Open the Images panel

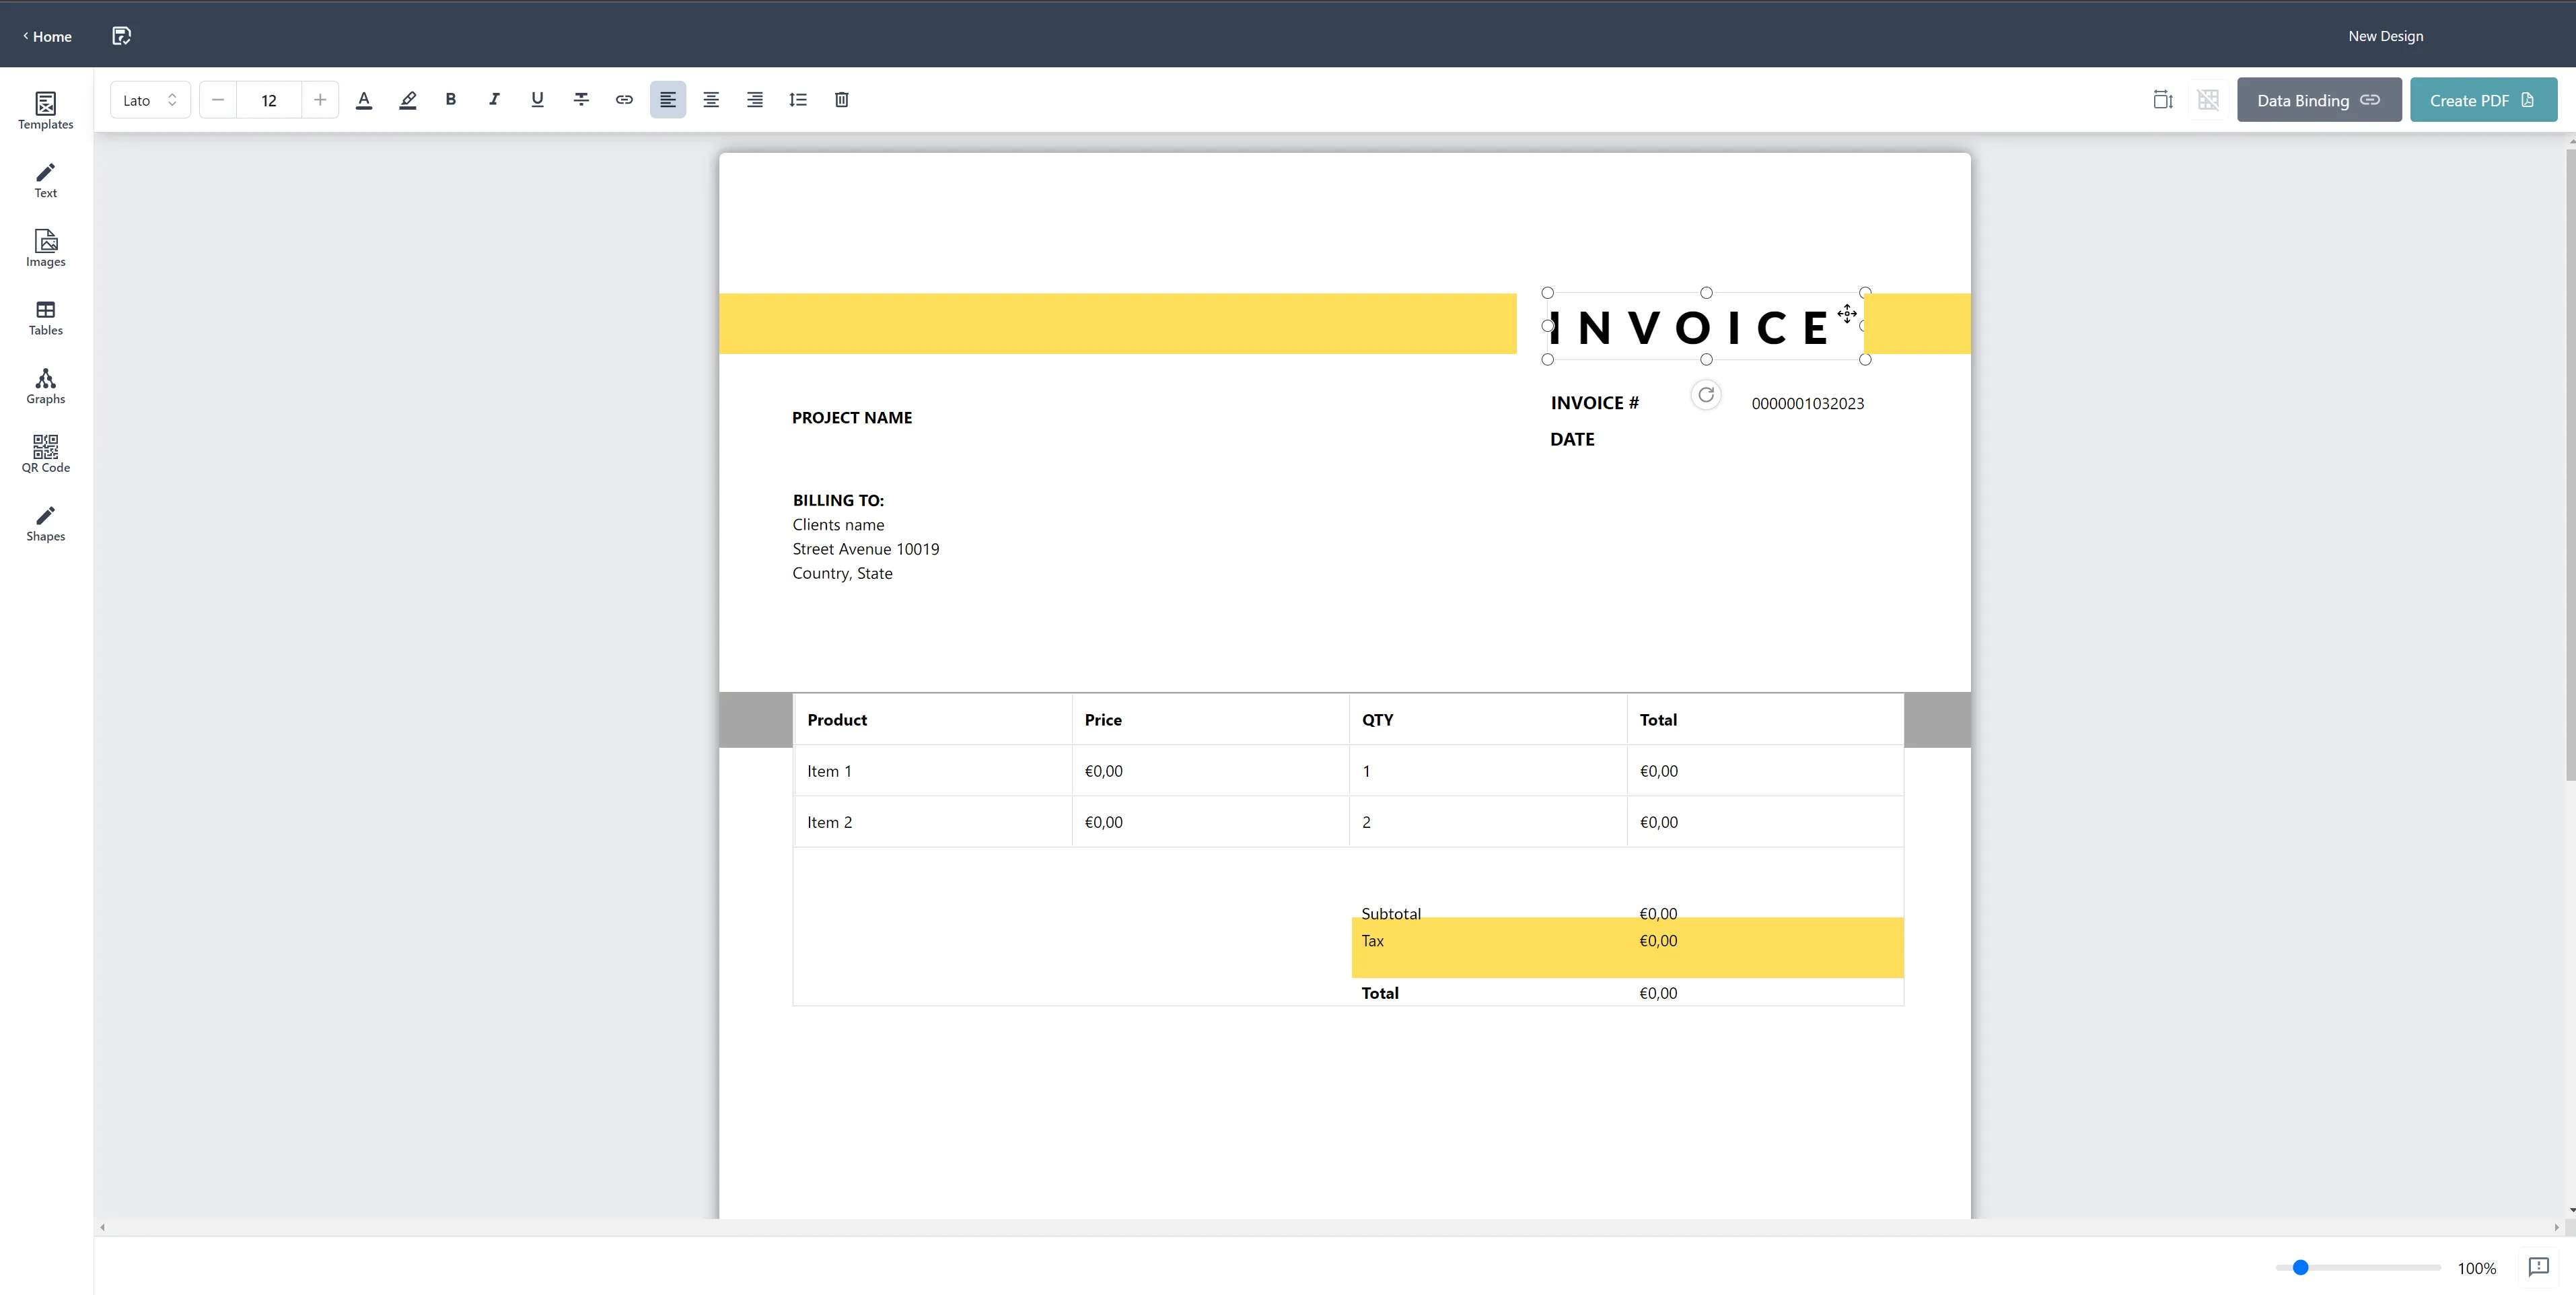point(46,248)
